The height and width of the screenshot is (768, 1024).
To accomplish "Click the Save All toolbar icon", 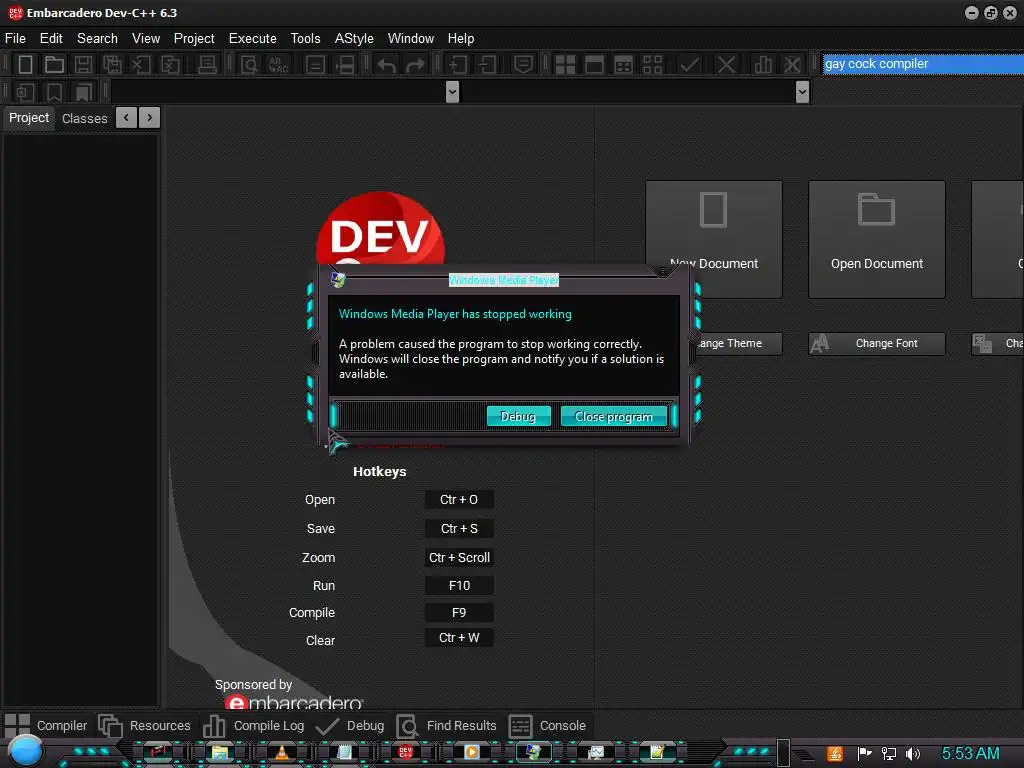I will 112,64.
